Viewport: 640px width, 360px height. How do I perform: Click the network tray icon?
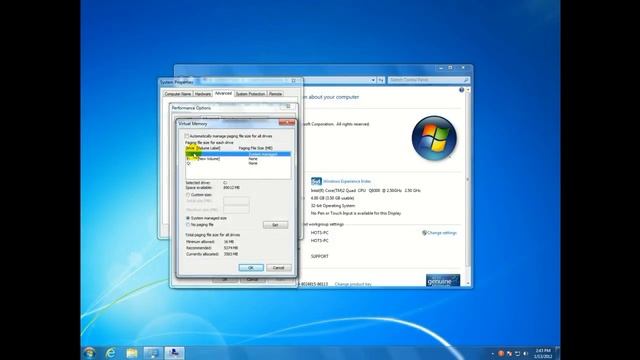click(x=517, y=353)
